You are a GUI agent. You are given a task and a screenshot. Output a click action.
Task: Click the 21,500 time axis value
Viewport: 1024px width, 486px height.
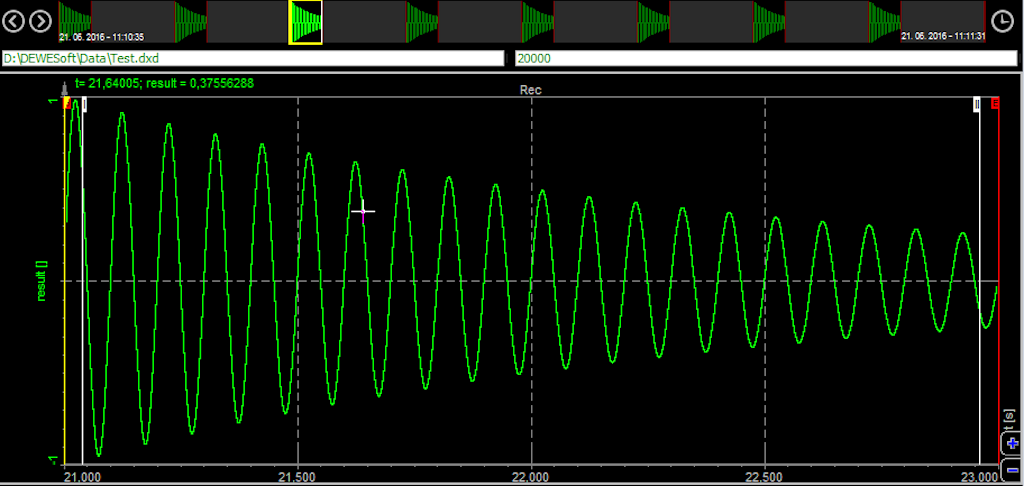click(x=298, y=476)
